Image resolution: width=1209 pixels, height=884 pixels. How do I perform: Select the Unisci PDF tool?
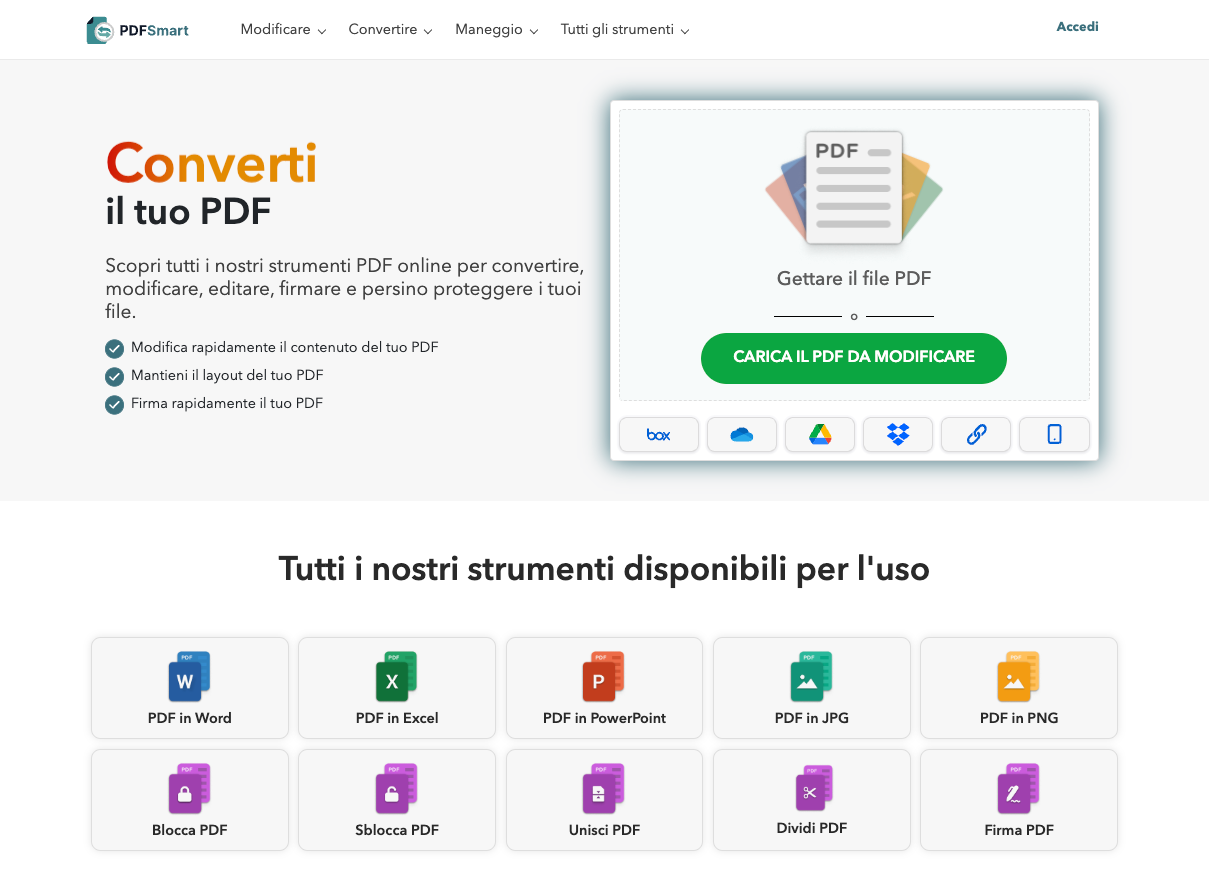pyautogui.click(x=604, y=800)
